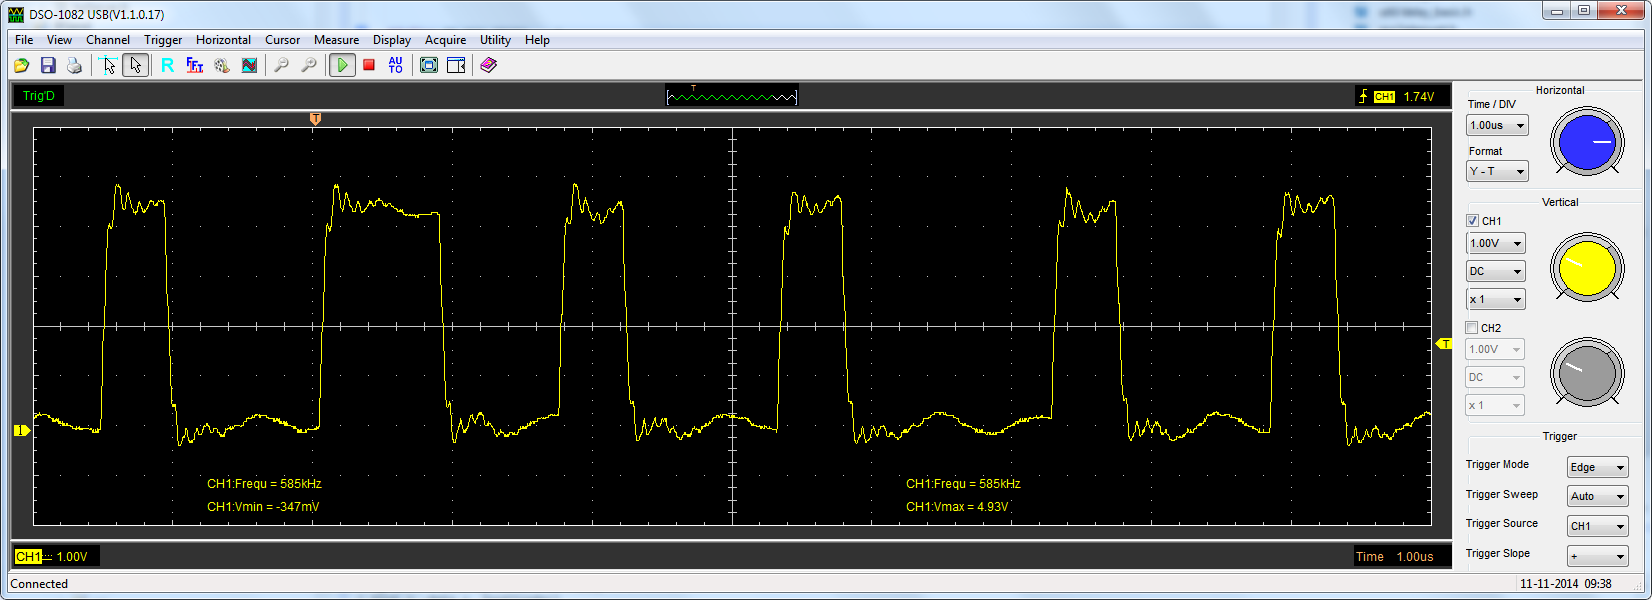Open the CH1 DC coupling dropdown

click(1495, 271)
